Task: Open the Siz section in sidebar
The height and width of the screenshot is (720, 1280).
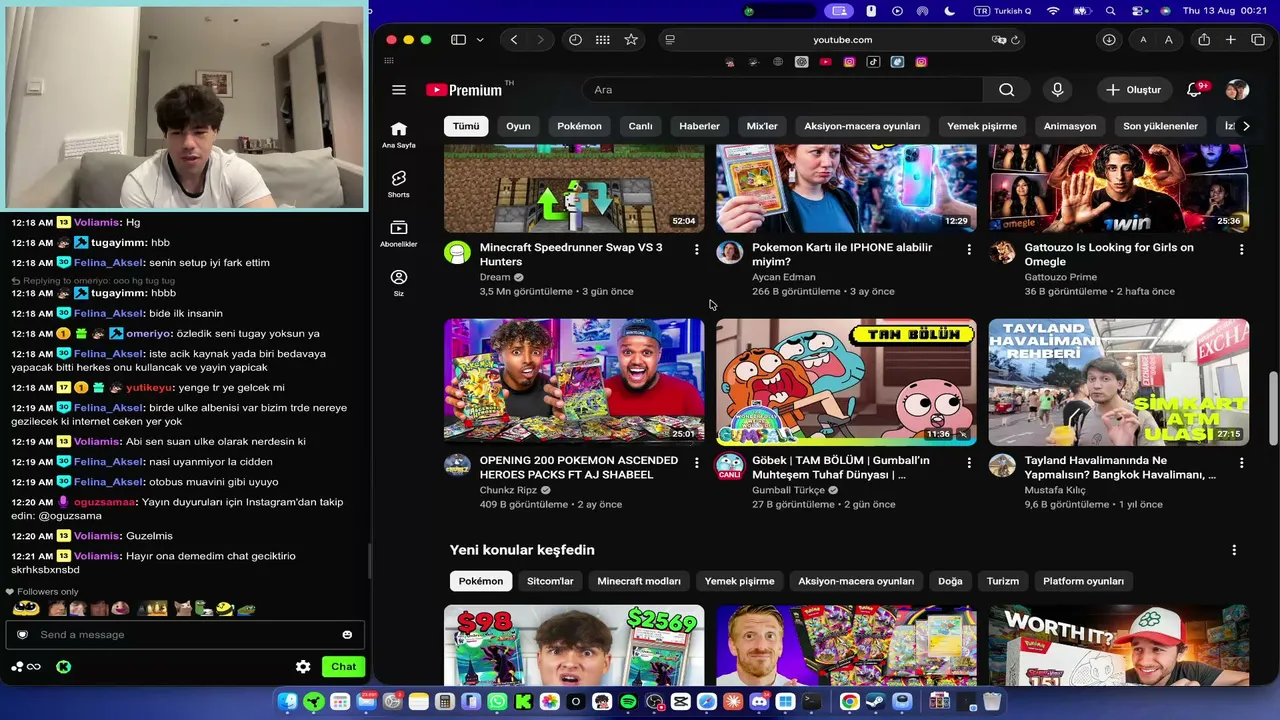Action: tap(399, 283)
